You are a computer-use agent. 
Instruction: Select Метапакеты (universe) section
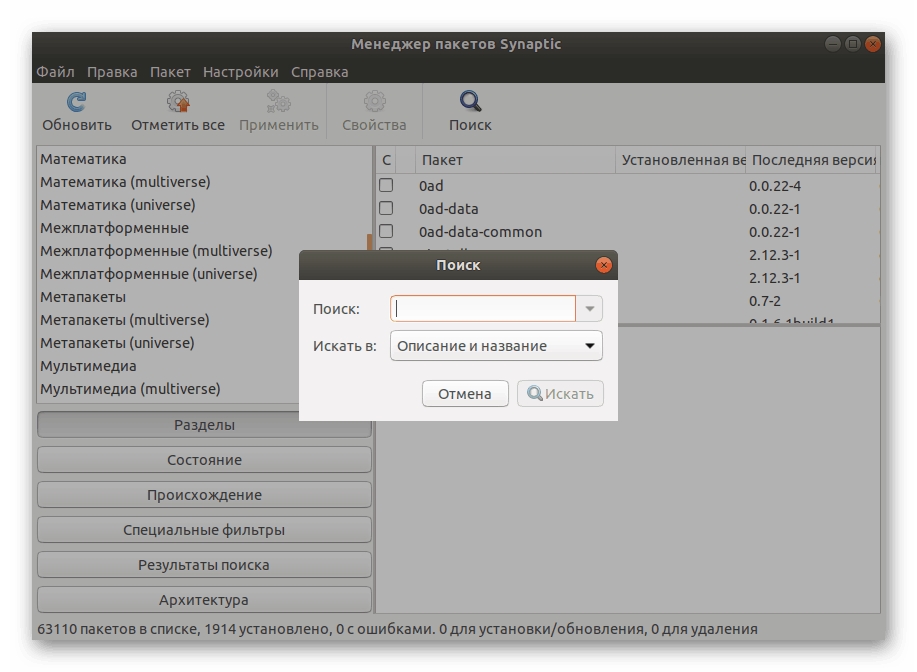[x=117, y=343]
